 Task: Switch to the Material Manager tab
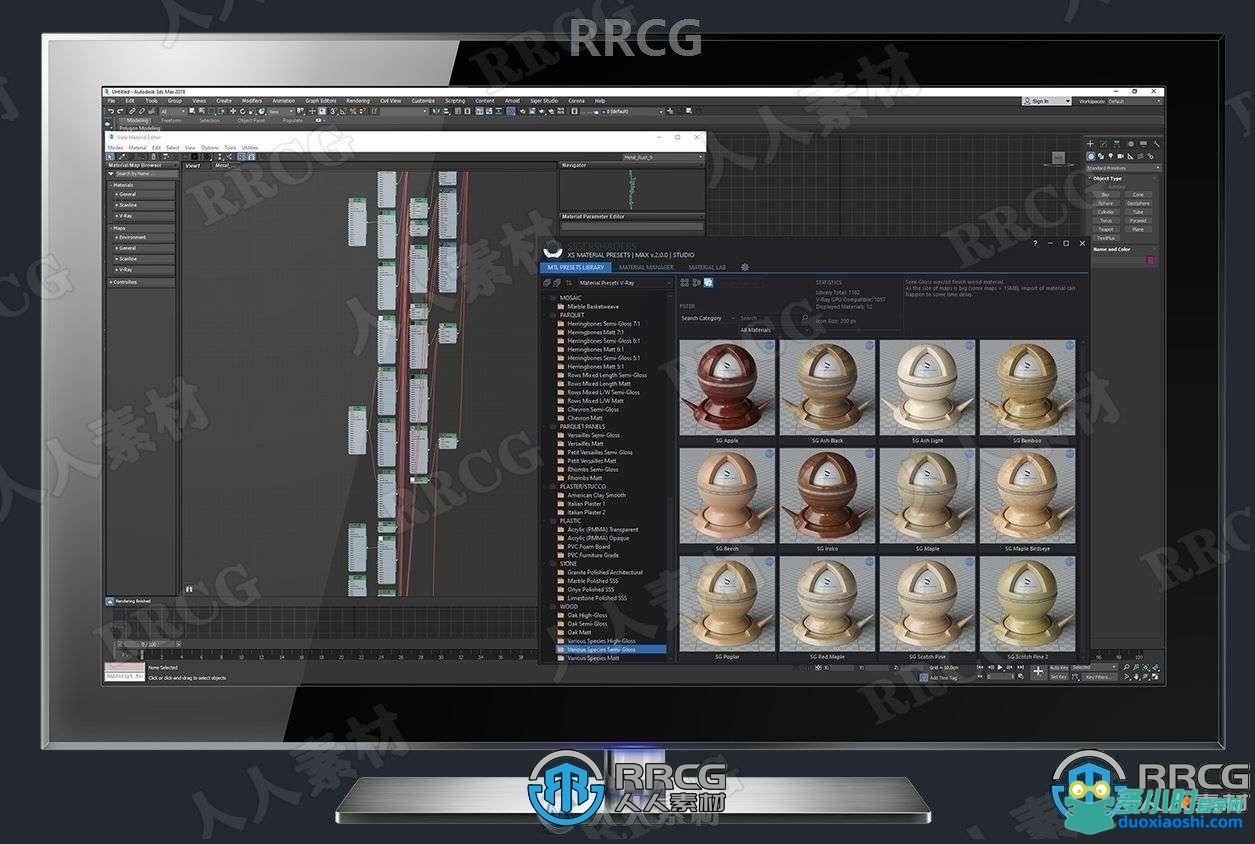(x=646, y=268)
